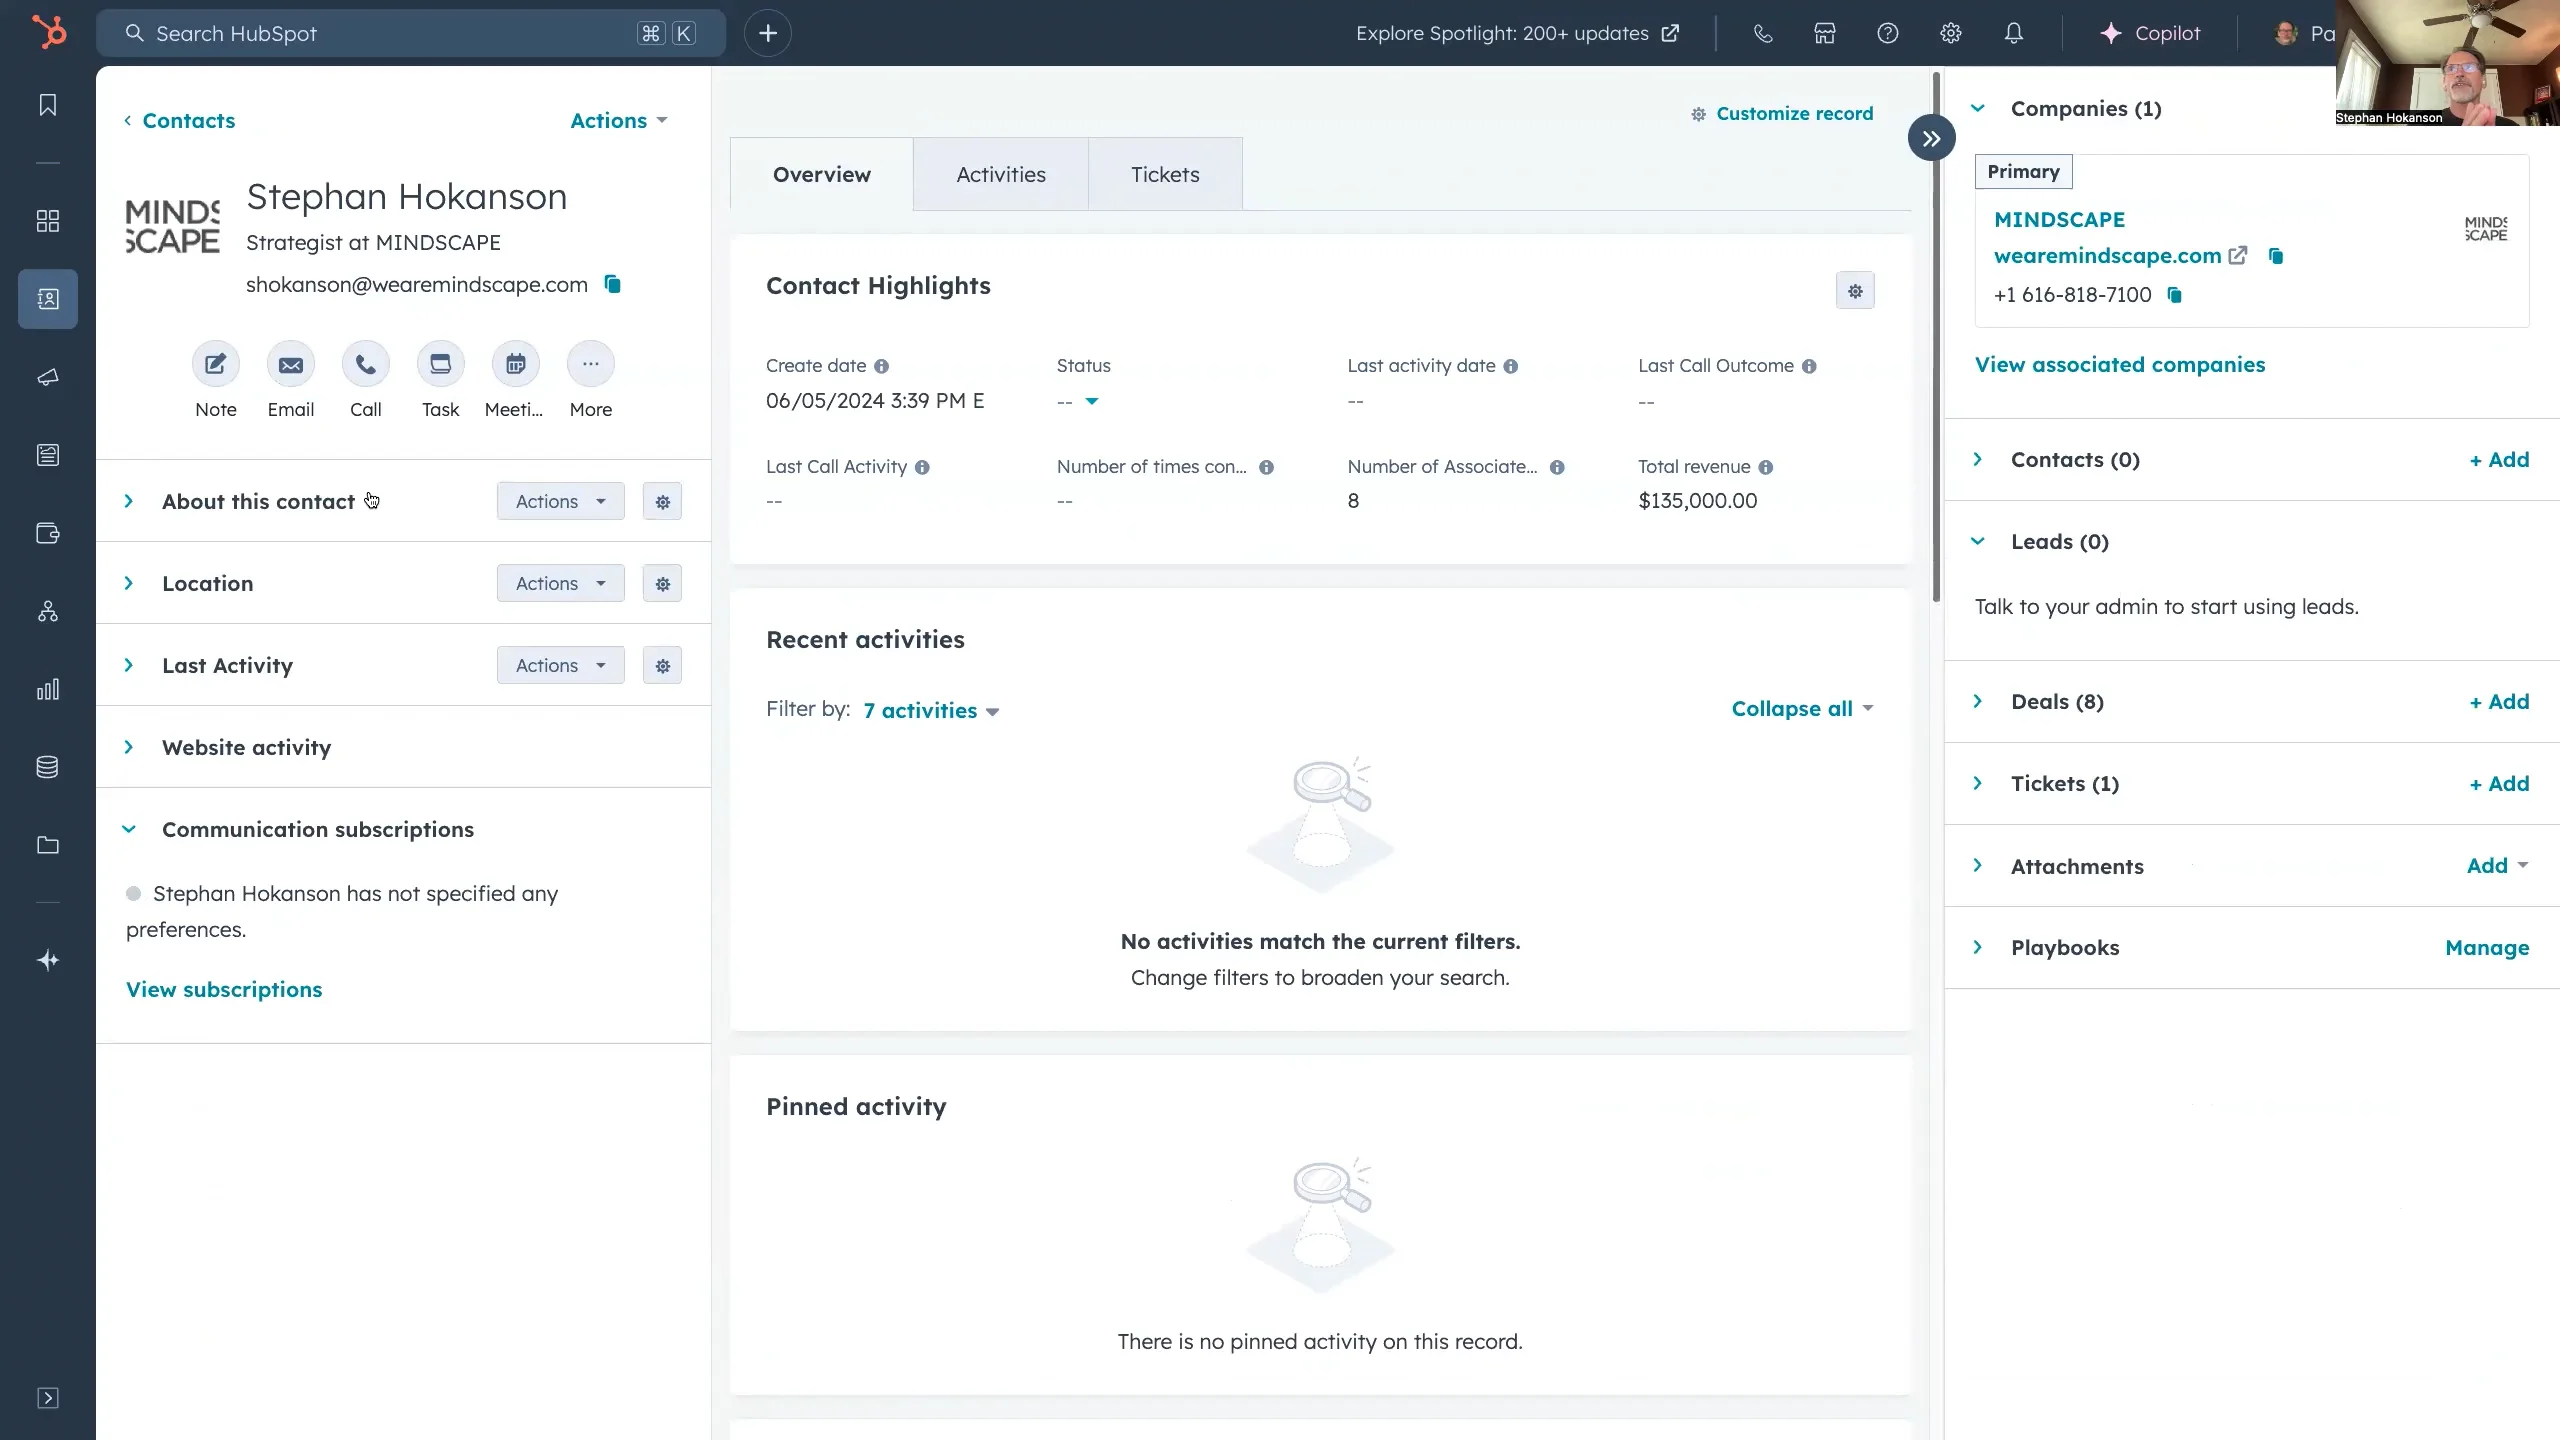The height and width of the screenshot is (1440, 2560).
Task: Add a new Deal from the right panel
Action: (2499, 701)
